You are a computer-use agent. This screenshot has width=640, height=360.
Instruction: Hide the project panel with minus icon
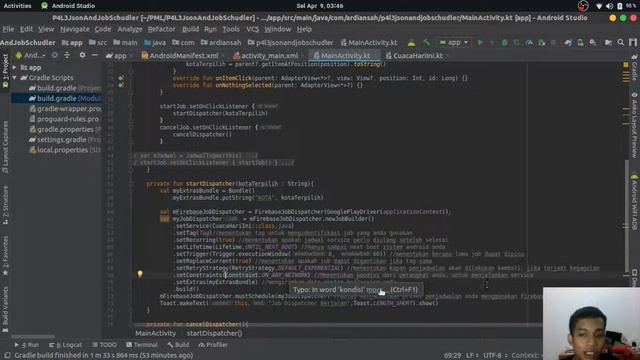(x=94, y=55)
